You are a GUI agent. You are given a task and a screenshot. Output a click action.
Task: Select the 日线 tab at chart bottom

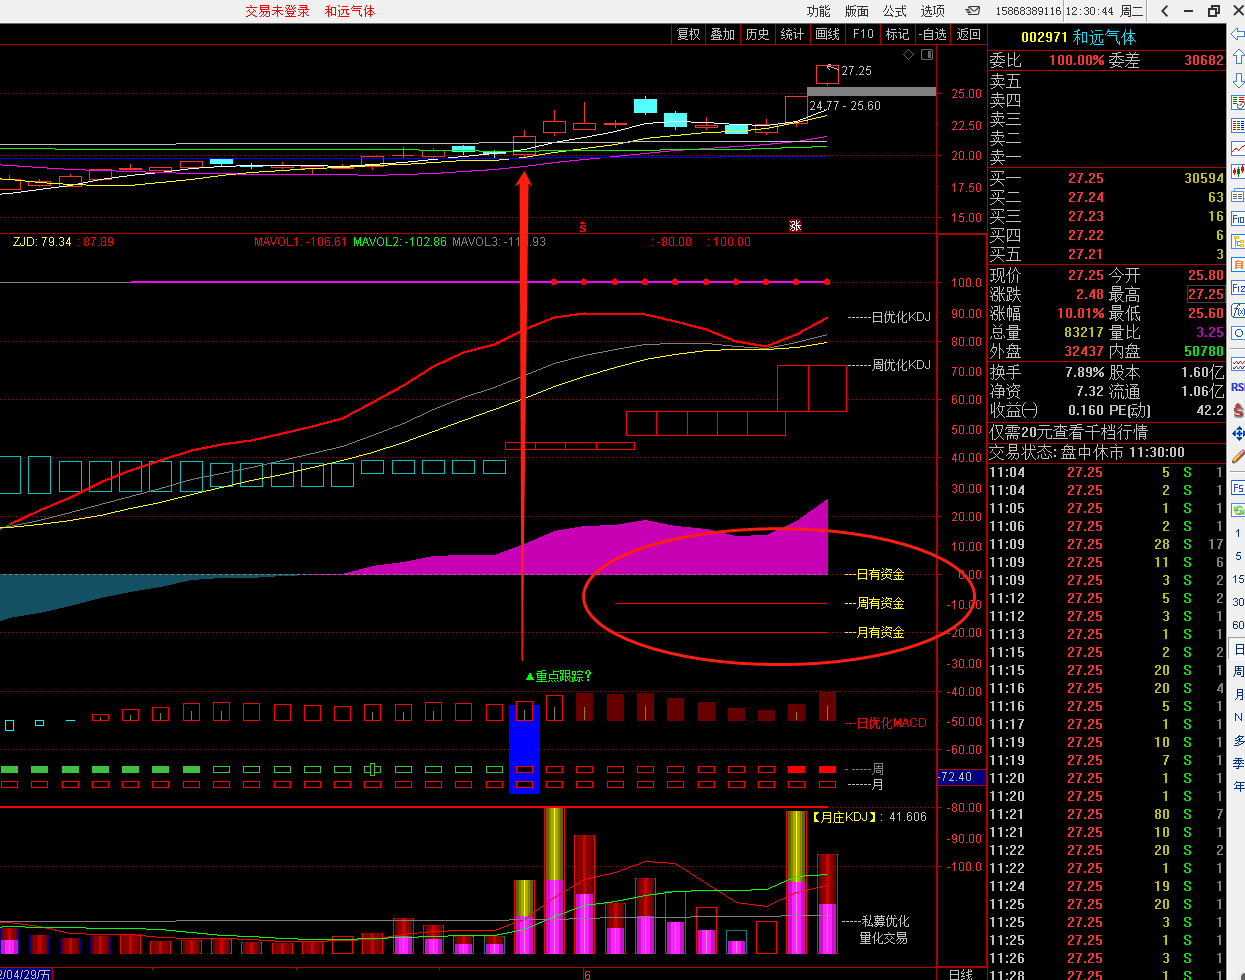point(960,973)
